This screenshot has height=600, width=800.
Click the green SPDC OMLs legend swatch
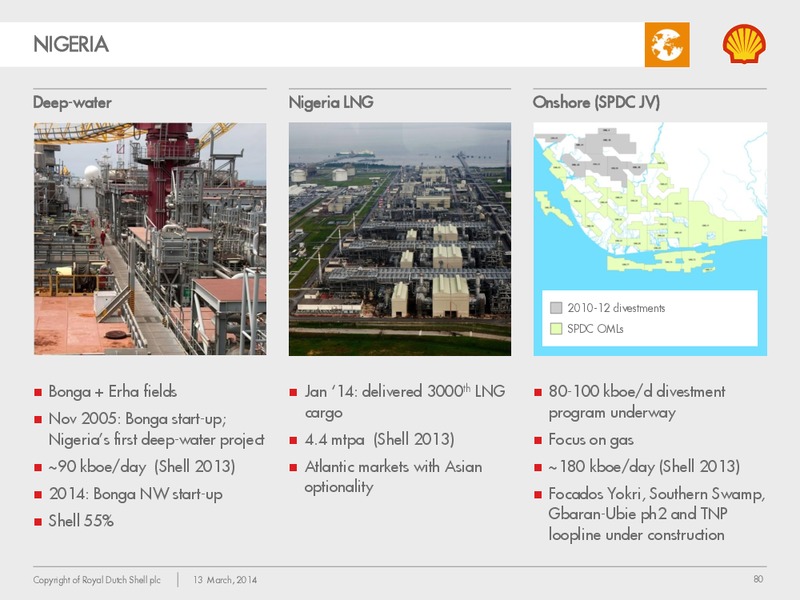pos(556,329)
